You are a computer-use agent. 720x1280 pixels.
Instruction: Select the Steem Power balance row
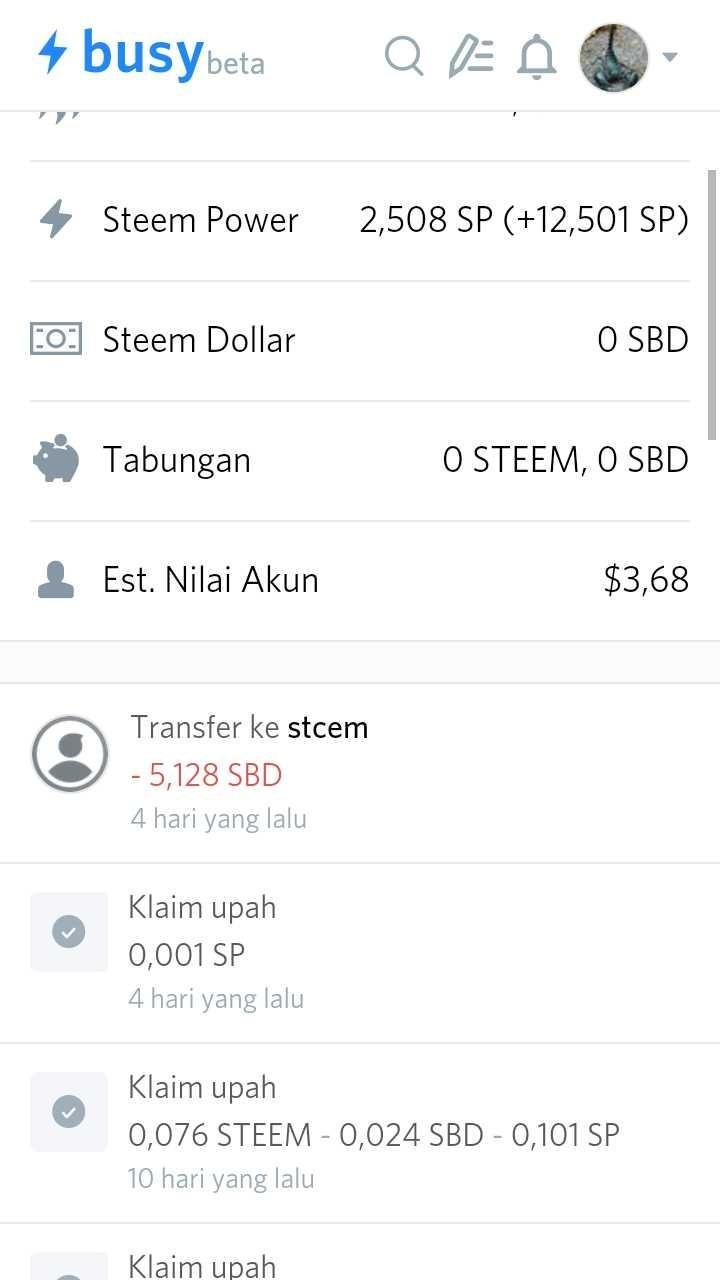point(360,221)
